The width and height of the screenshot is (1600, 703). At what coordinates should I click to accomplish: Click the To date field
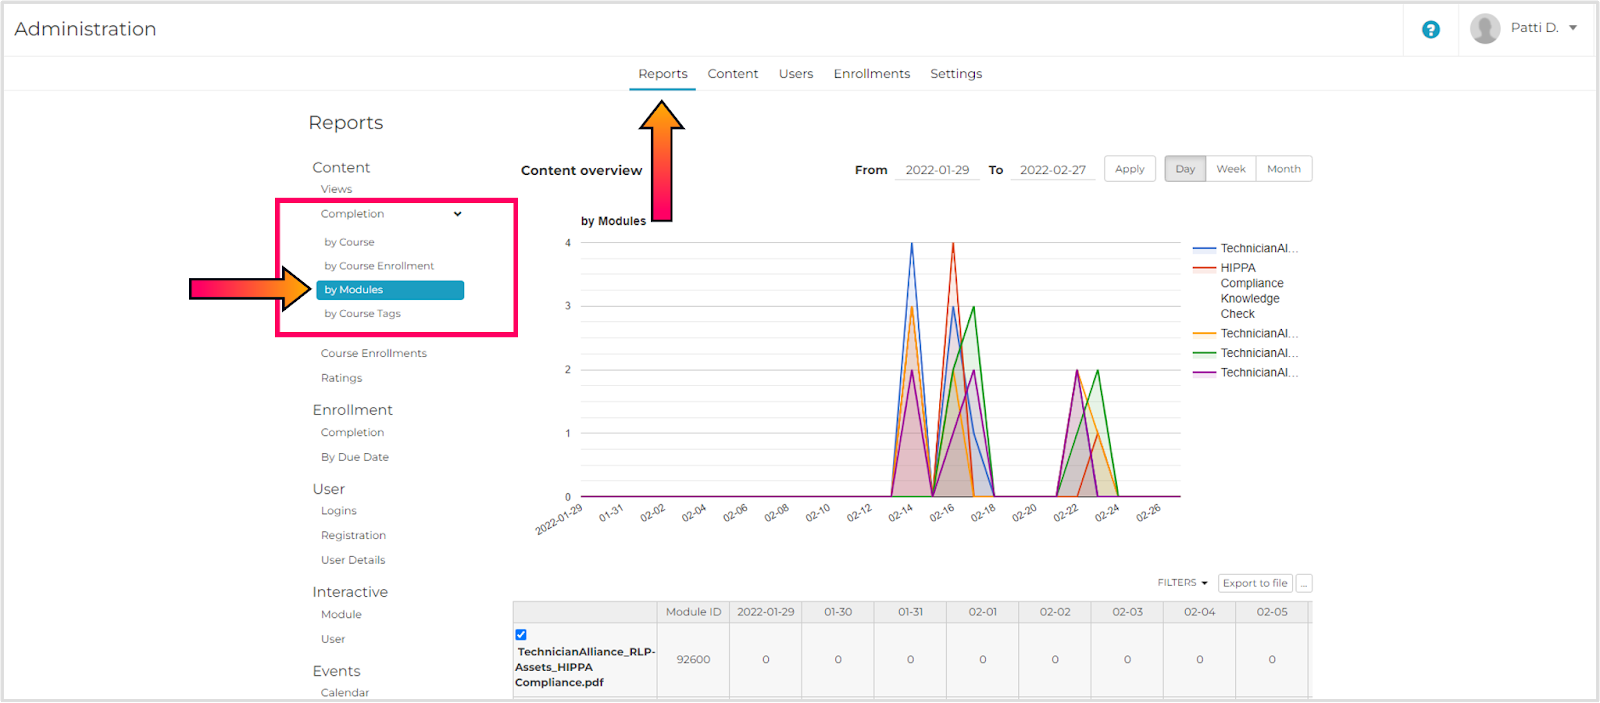click(1052, 170)
